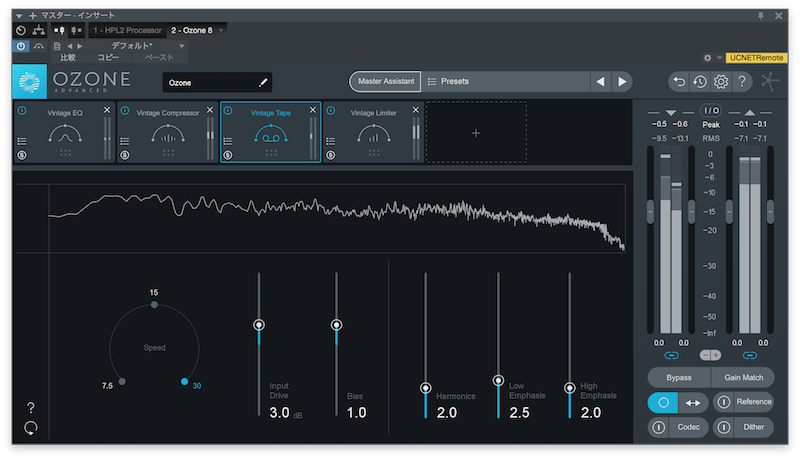
Task: Enable the Reference power toggle
Action: [x=723, y=402]
